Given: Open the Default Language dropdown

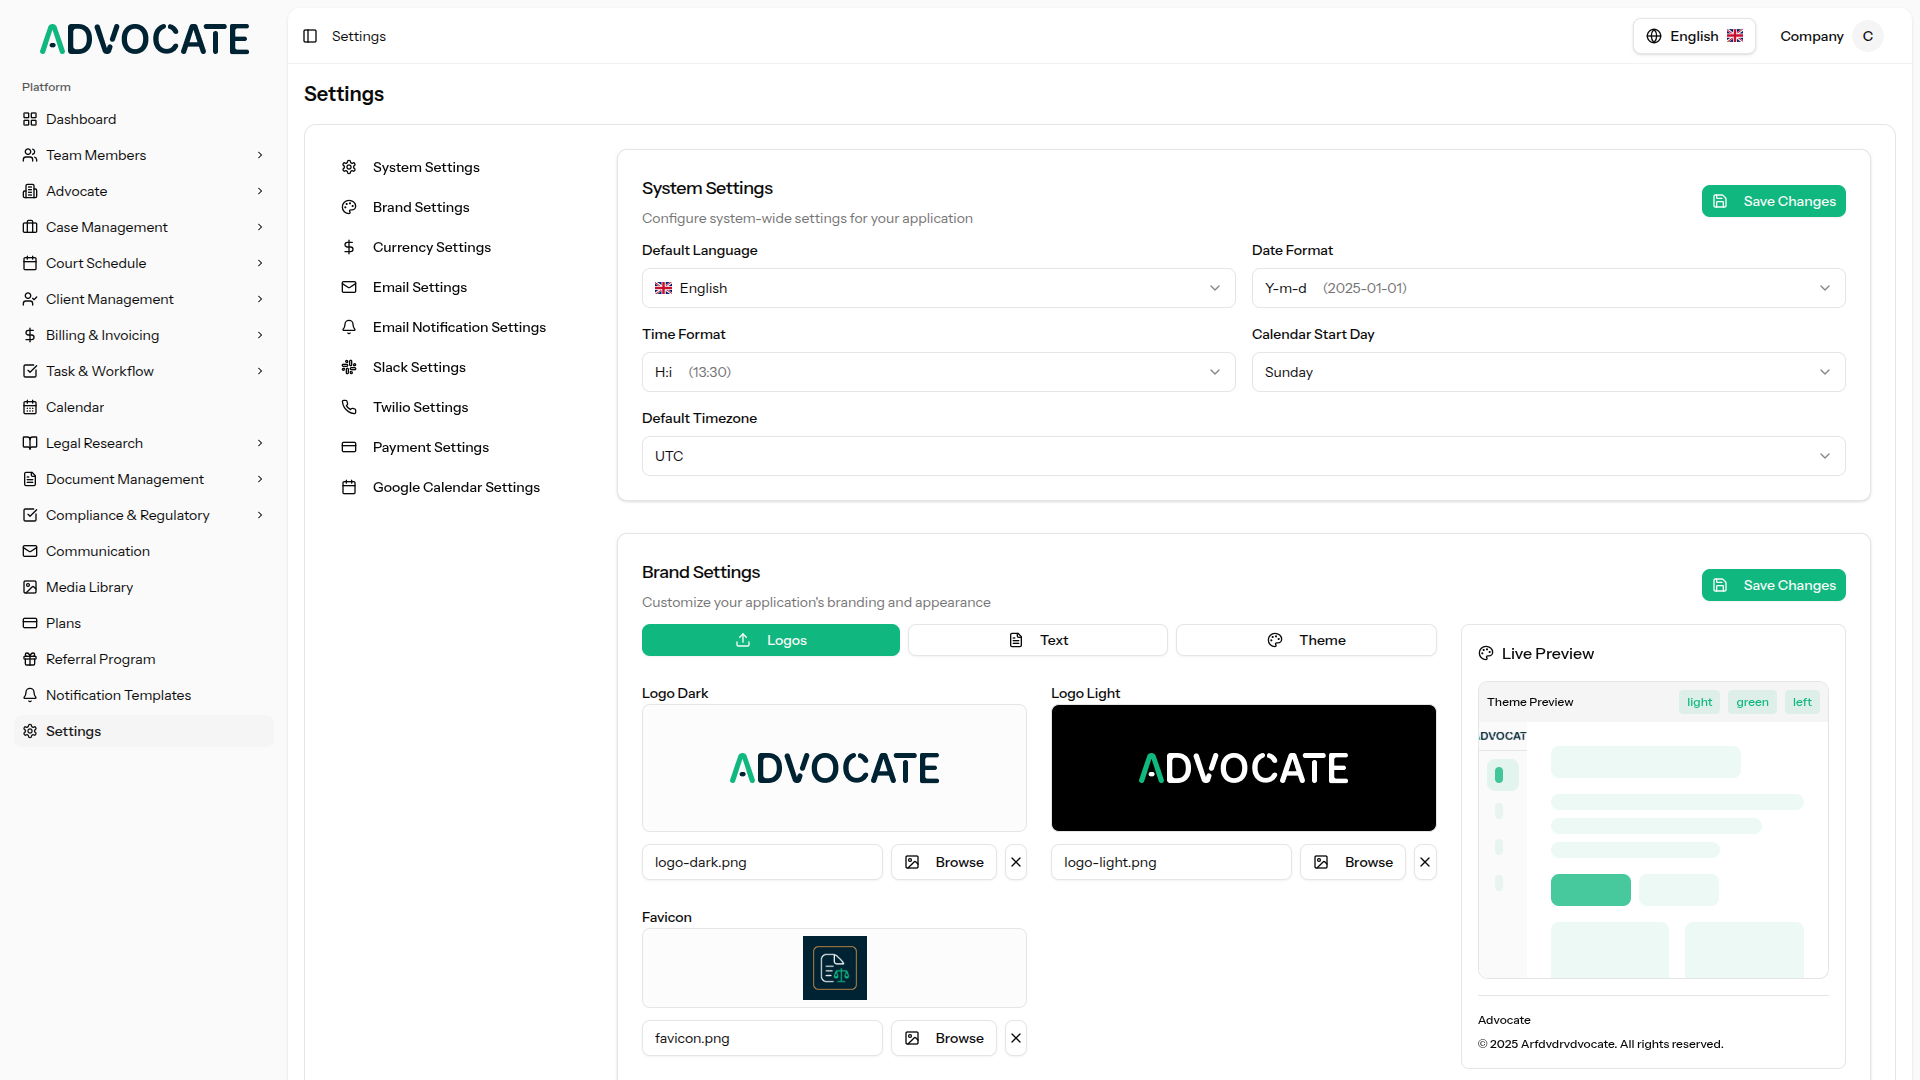Looking at the screenshot, I should coord(938,288).
